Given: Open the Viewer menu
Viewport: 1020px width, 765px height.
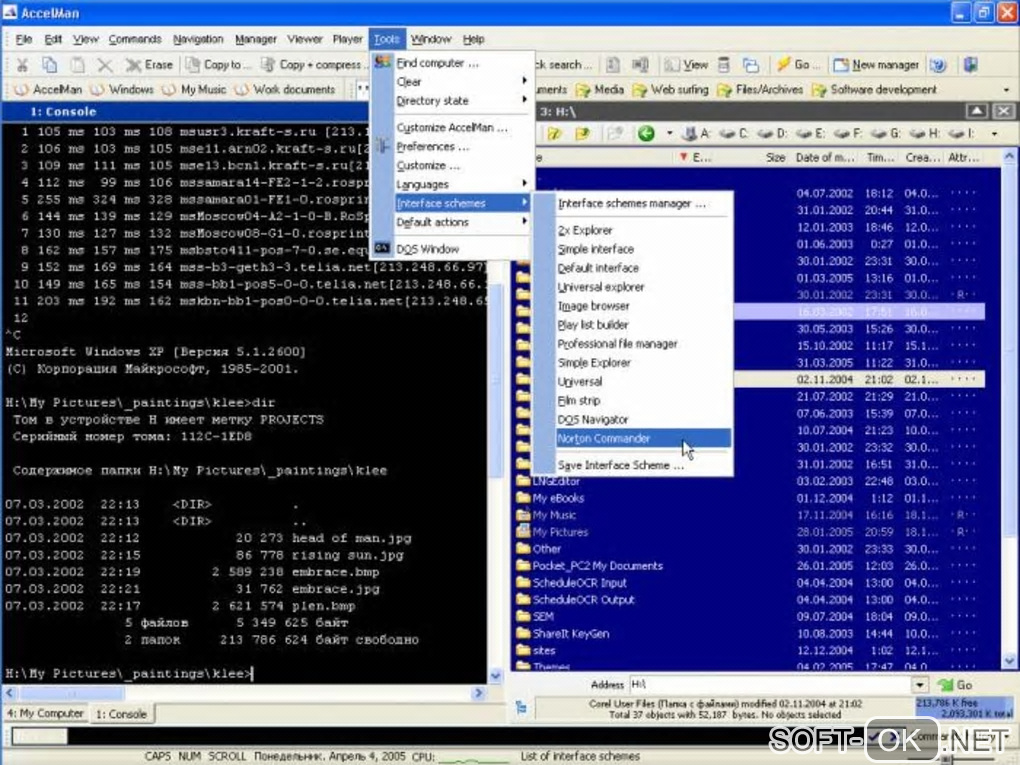Looking at the screenshot, I should click(304, 39).
